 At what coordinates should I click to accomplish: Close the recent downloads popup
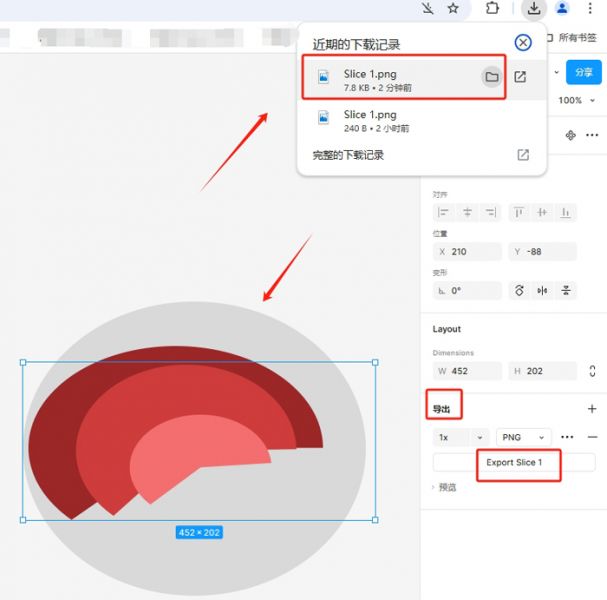click(x=523, y=43)
